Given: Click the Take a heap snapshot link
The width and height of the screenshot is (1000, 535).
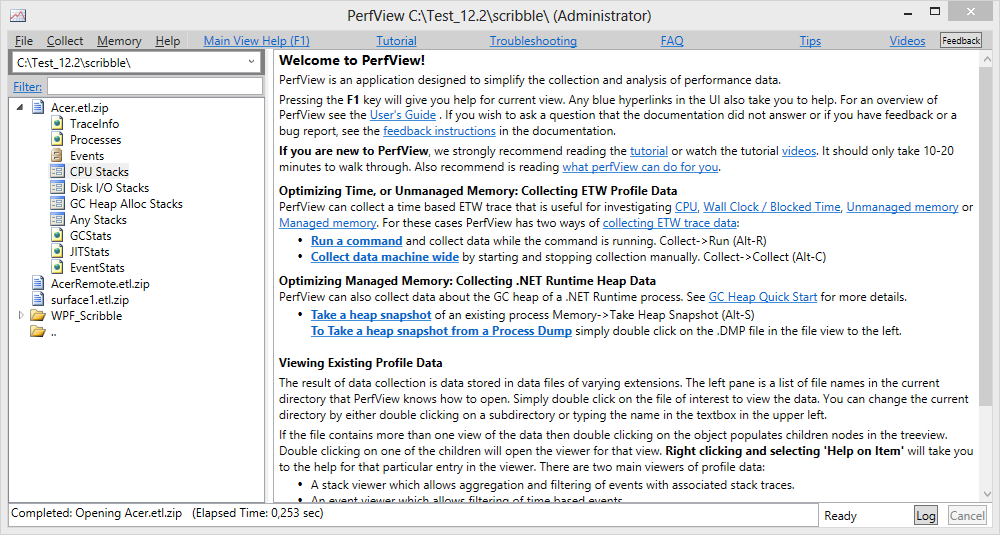Looking at the screenshot, I should (371, 315).
